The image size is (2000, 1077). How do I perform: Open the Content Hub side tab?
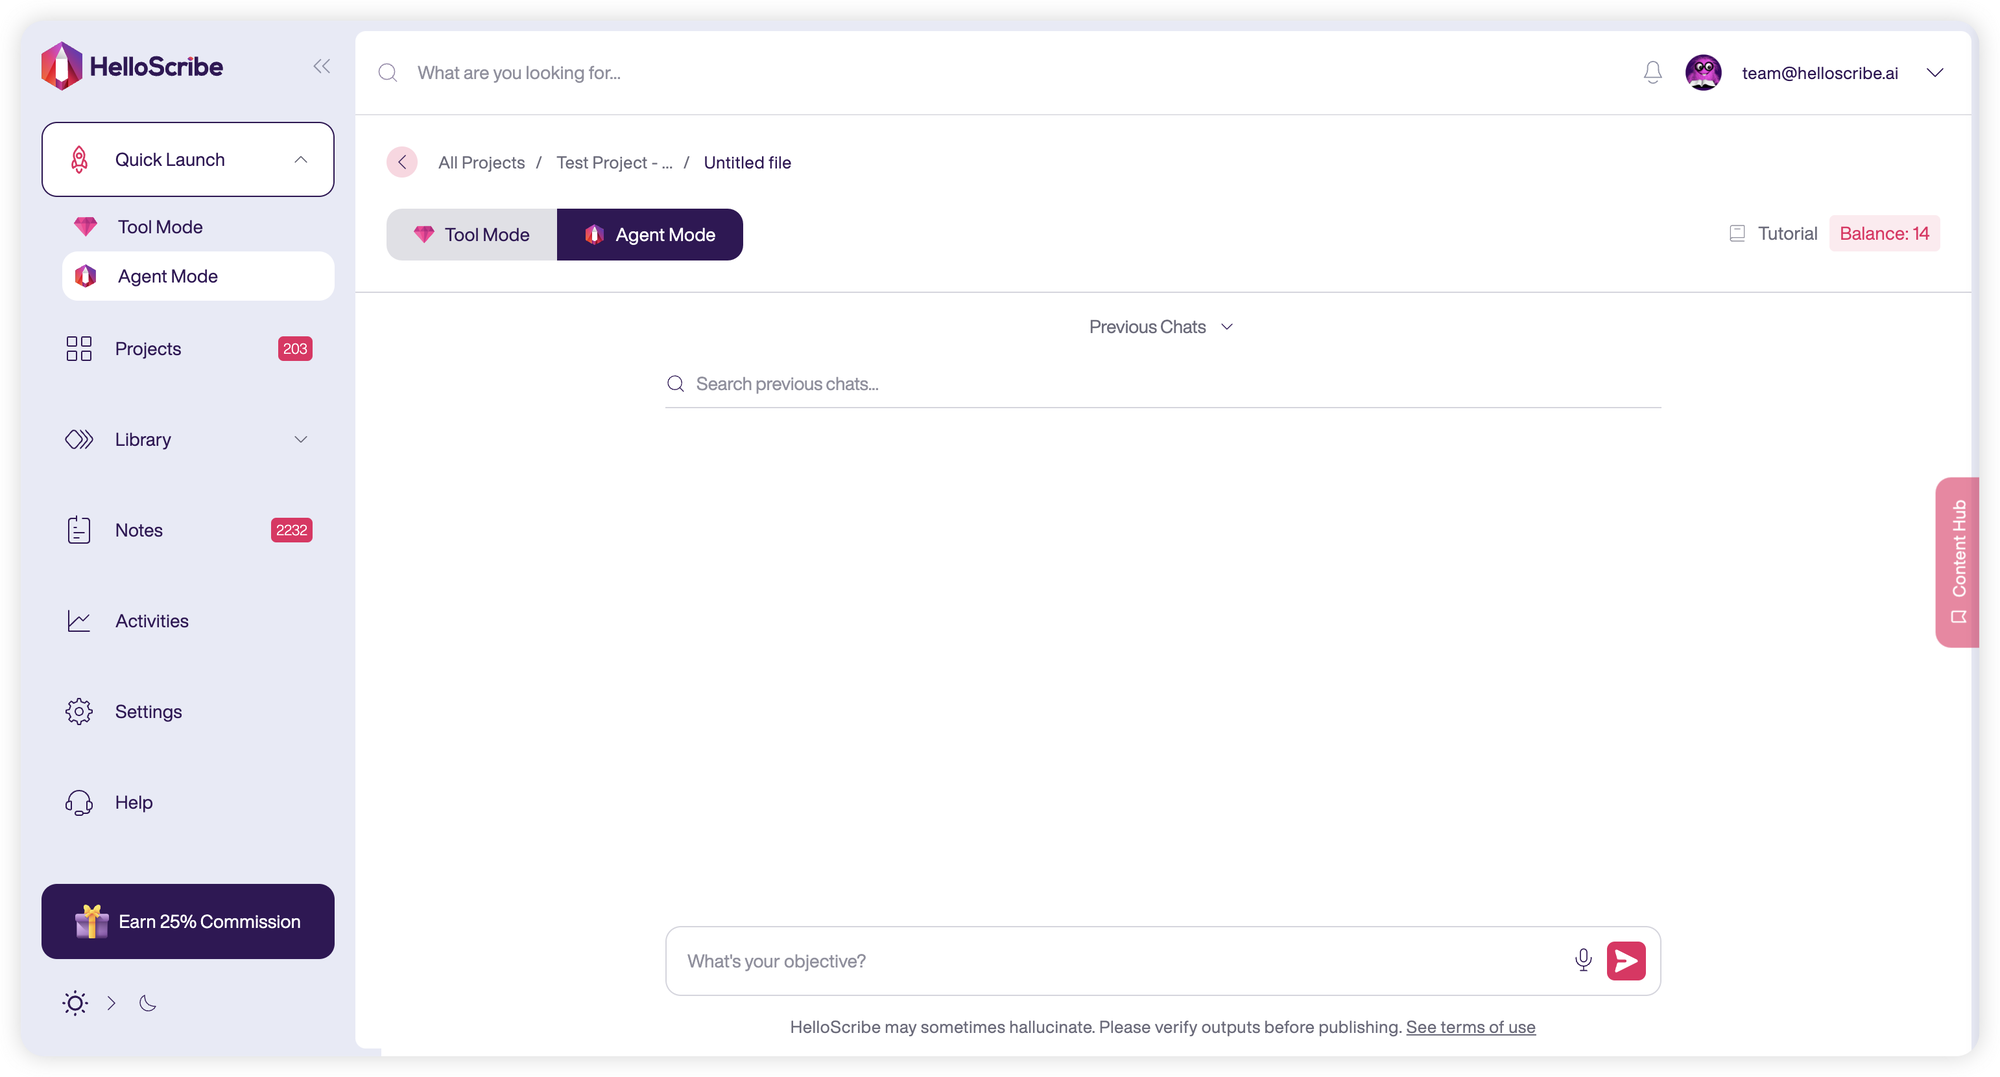pyautogui.click(x=1957, y=562)
